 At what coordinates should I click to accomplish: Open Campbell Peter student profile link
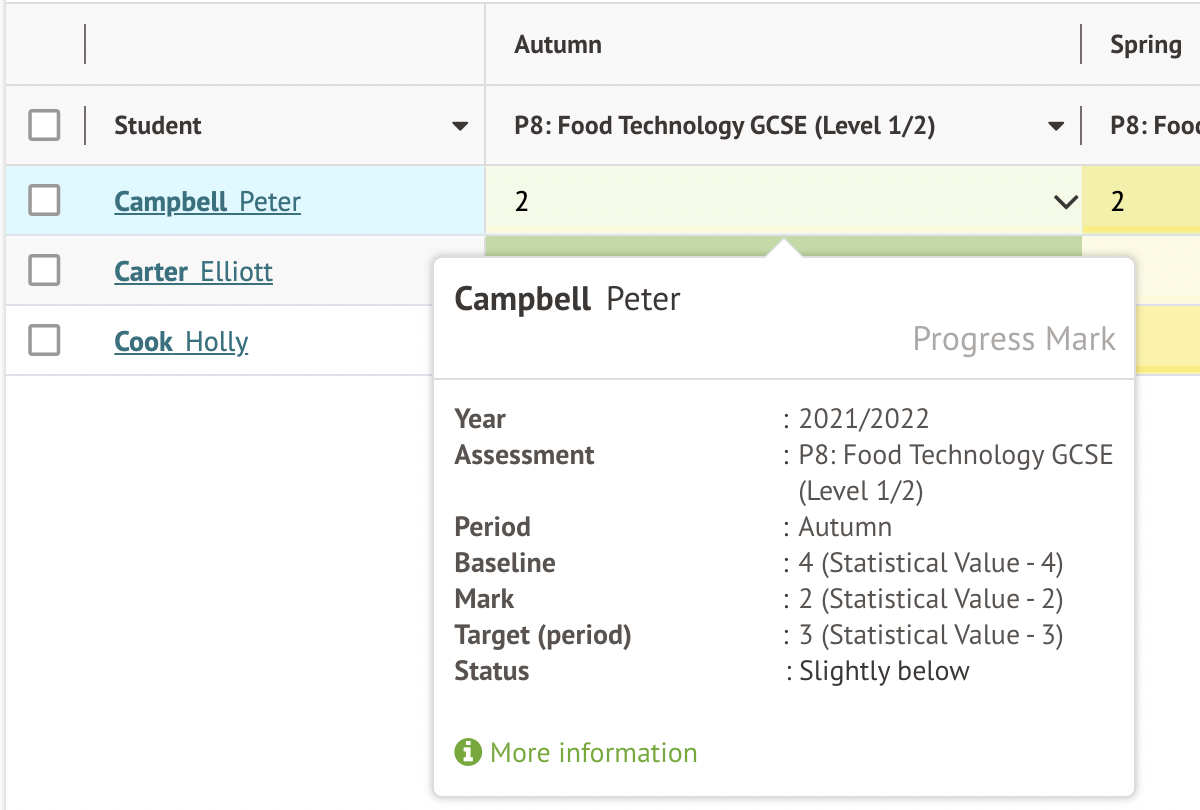[207, 202]
